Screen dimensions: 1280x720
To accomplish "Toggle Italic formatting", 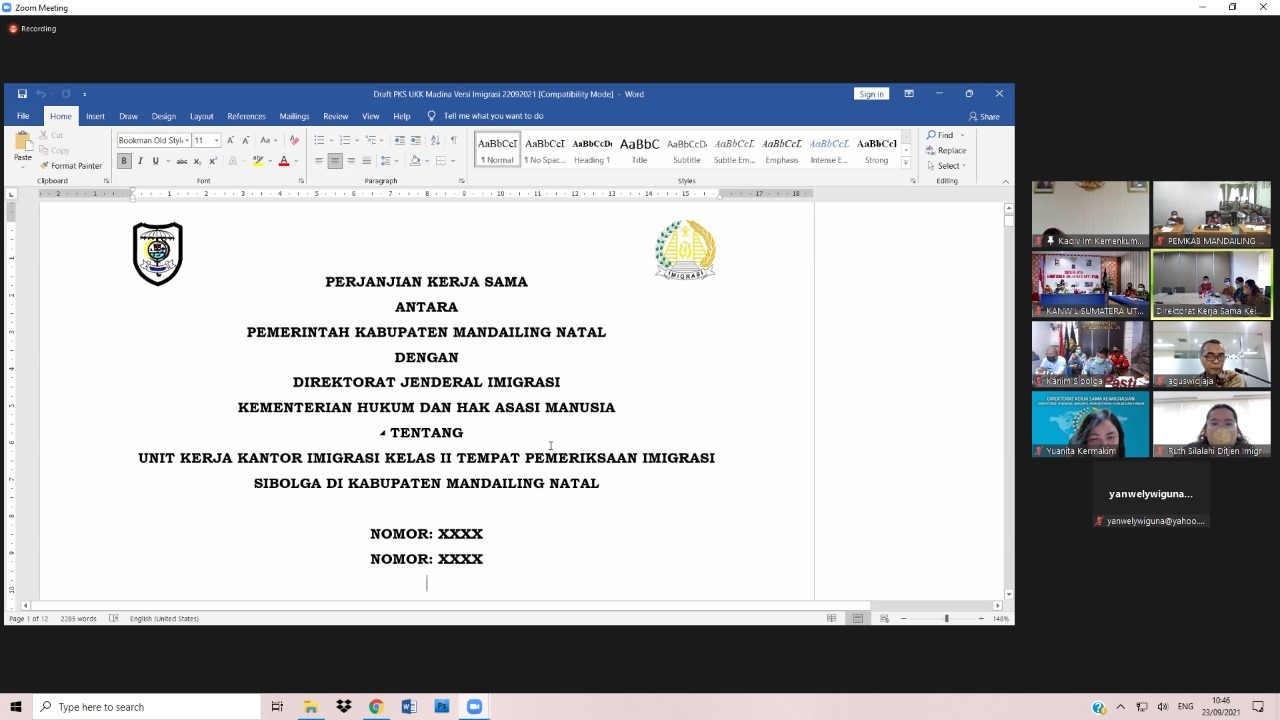I will click(x=140, y=161).
